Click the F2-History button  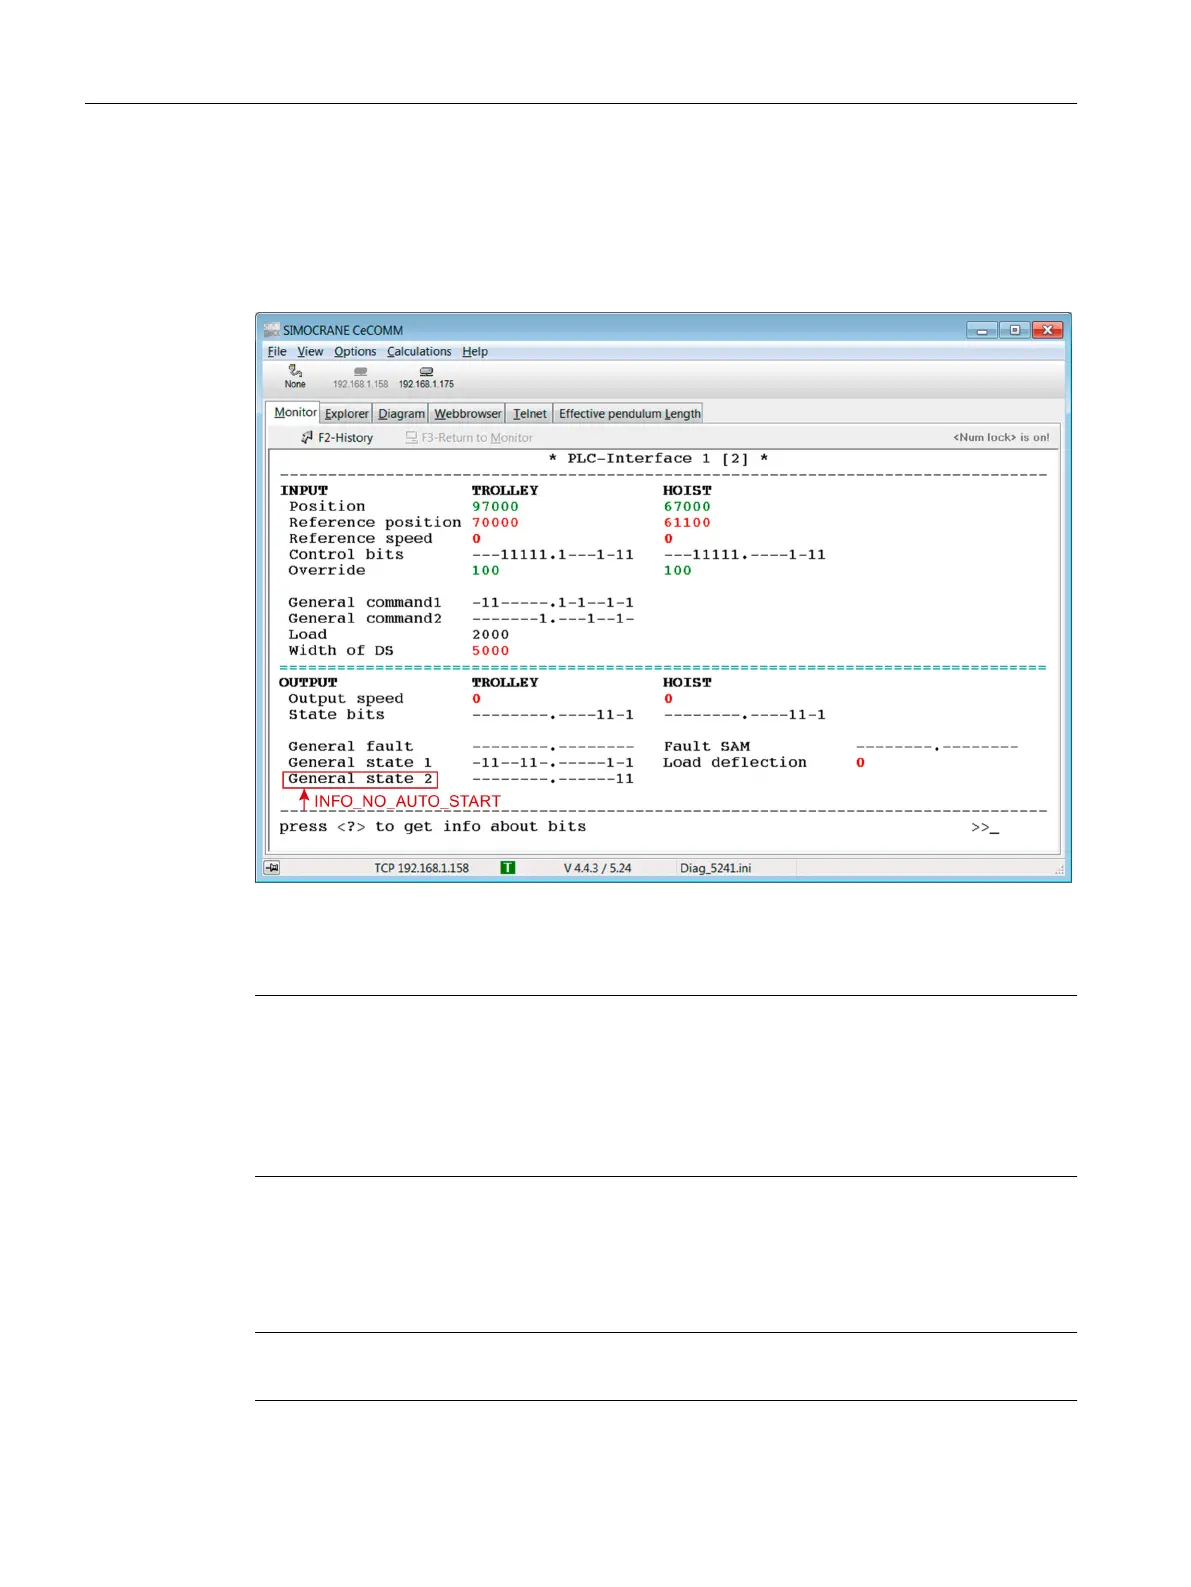[x=337, y=438]
